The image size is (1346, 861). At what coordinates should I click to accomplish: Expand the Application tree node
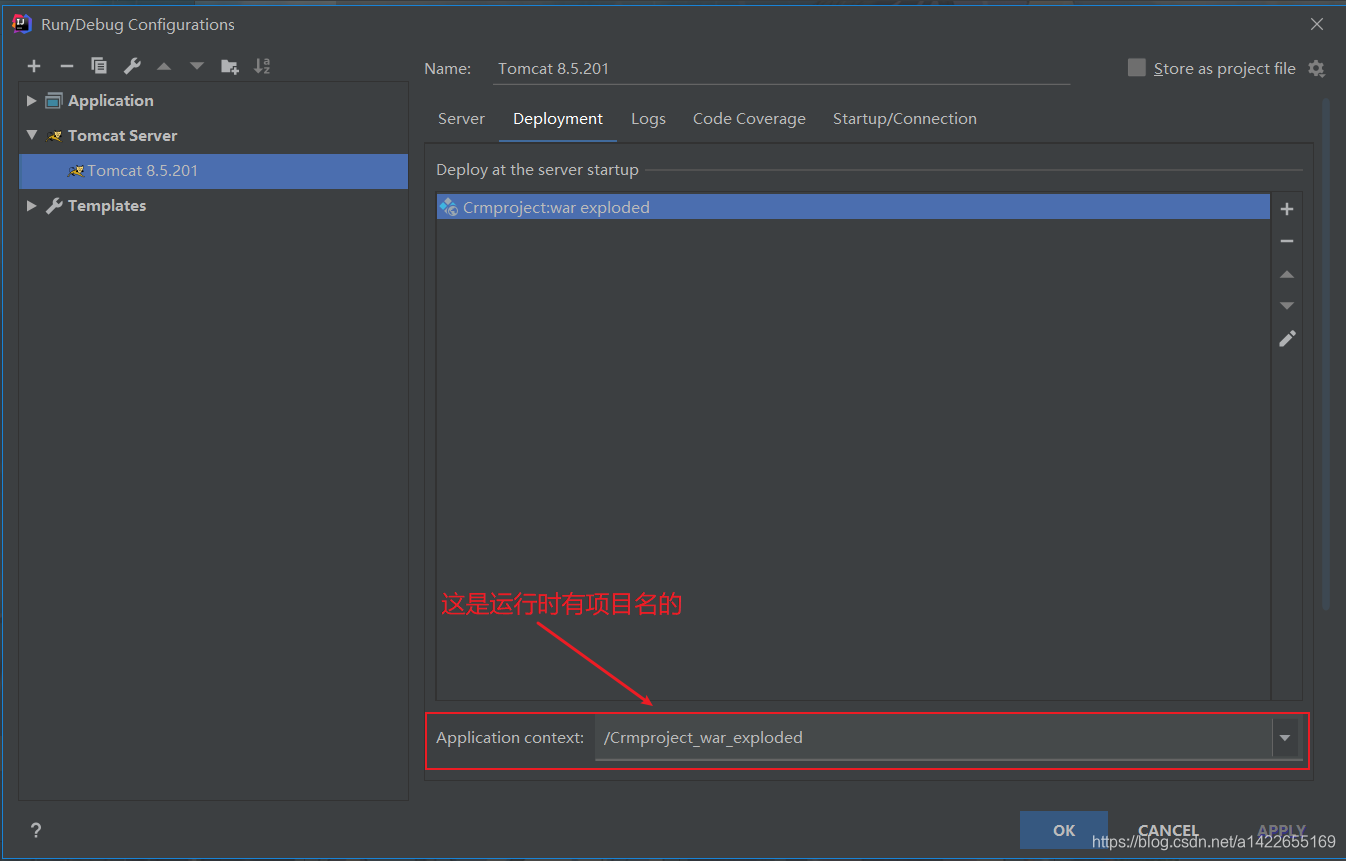pyautogui.click(x=32, y=101)
